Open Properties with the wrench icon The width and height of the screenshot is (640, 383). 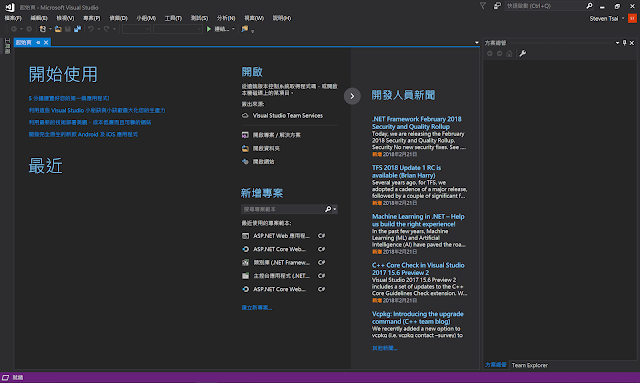tap(522, 53)
